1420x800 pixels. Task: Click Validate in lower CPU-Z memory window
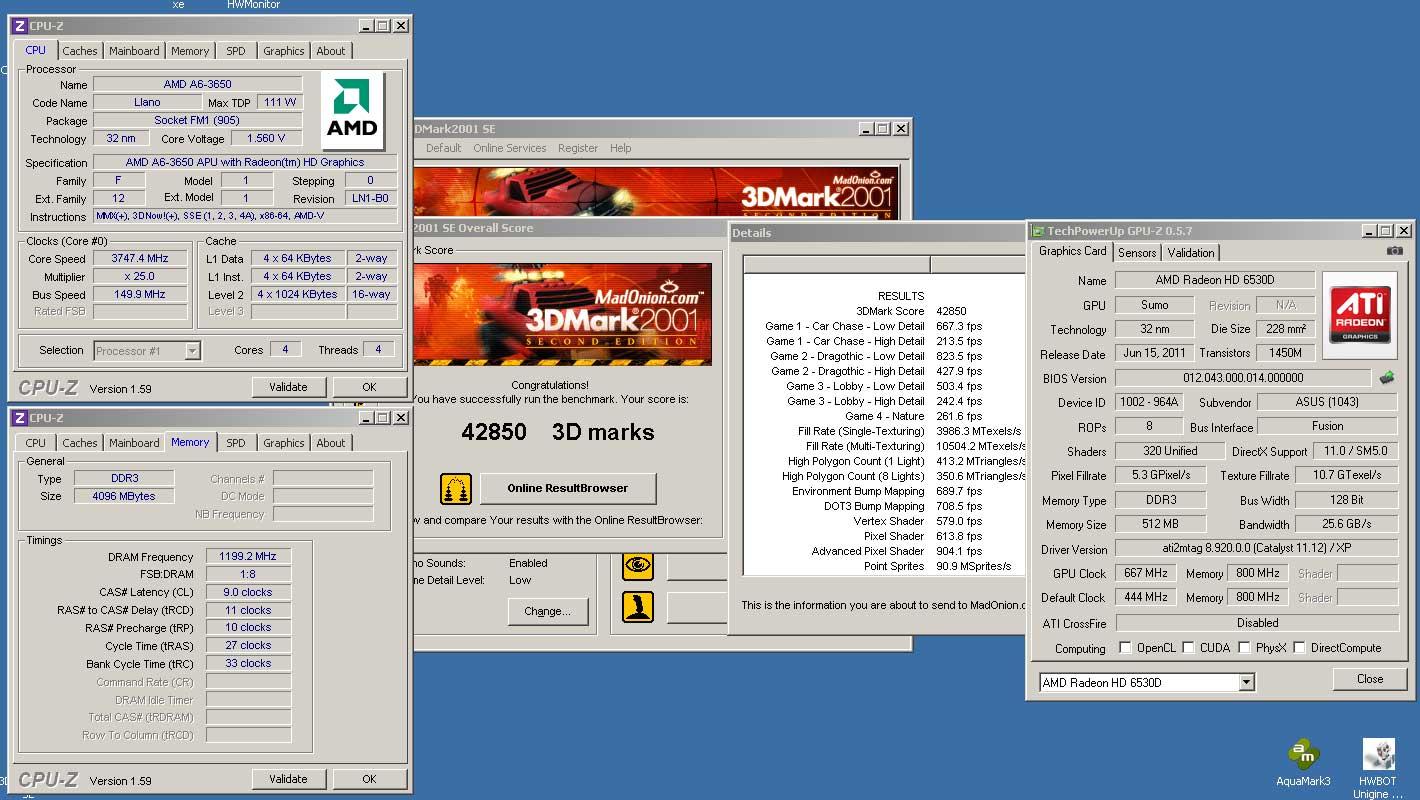[x=288, y=779]
